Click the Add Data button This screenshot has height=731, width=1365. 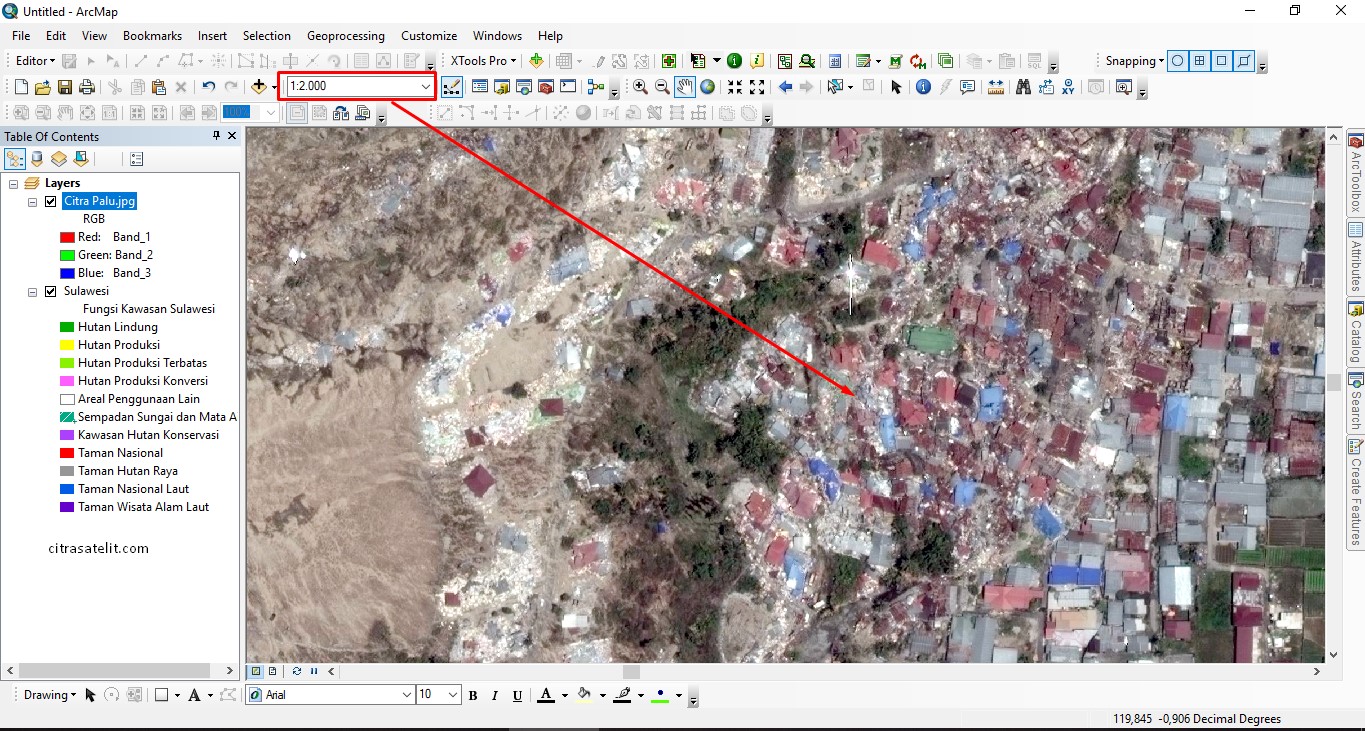(x=259, y=87)
